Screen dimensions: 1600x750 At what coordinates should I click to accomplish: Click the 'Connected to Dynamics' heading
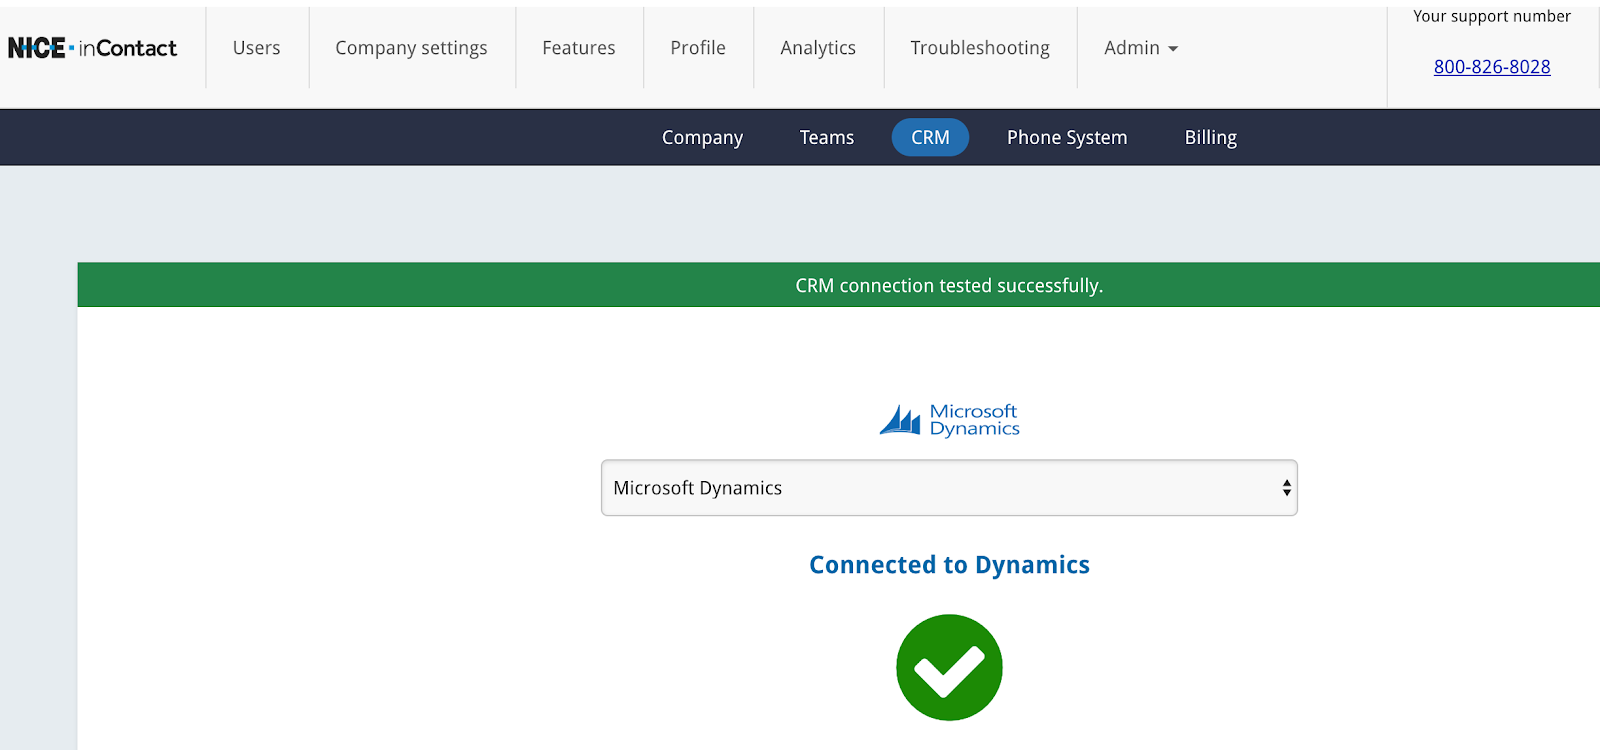point(949,565)
